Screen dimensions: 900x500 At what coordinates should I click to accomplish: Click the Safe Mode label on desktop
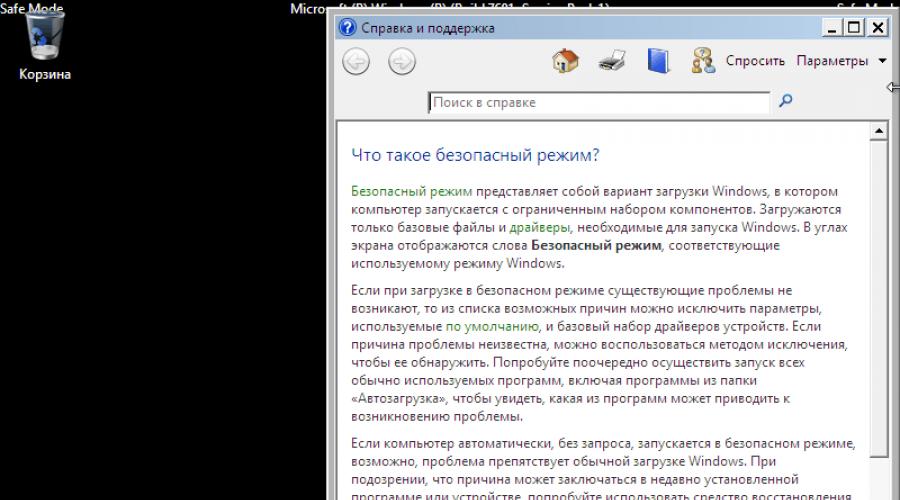click(32, 8)
